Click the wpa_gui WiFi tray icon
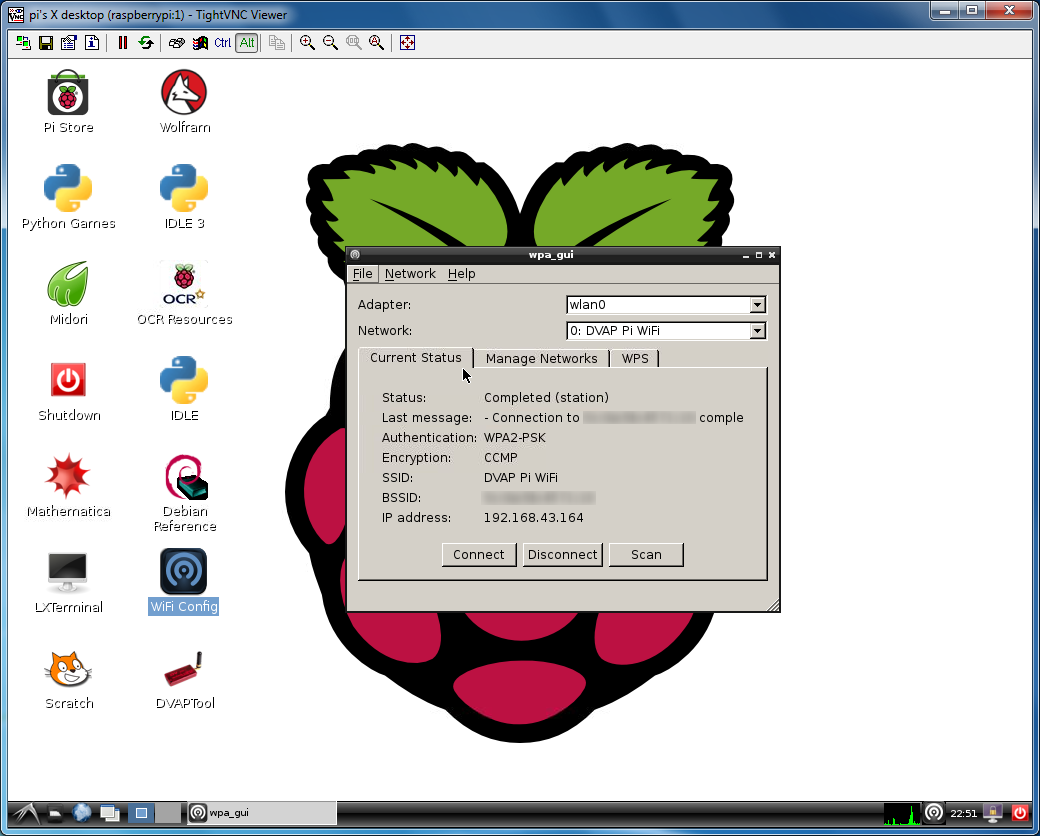The width and height of the screenshot is (1040, 836). click(933, 813)
